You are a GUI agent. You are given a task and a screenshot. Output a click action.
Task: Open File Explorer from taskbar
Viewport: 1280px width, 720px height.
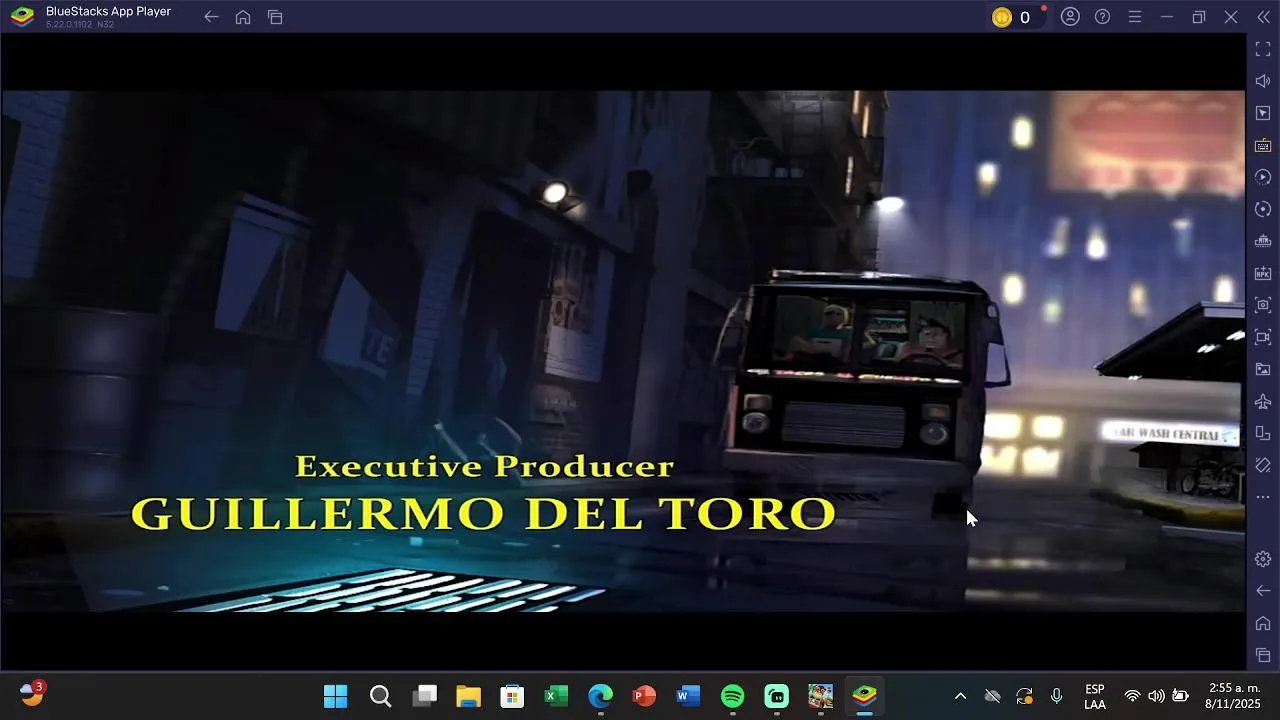(x=468, y=696)
